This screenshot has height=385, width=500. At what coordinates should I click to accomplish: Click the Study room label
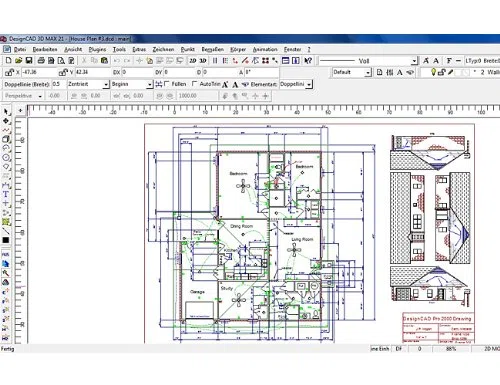[226, 288]
